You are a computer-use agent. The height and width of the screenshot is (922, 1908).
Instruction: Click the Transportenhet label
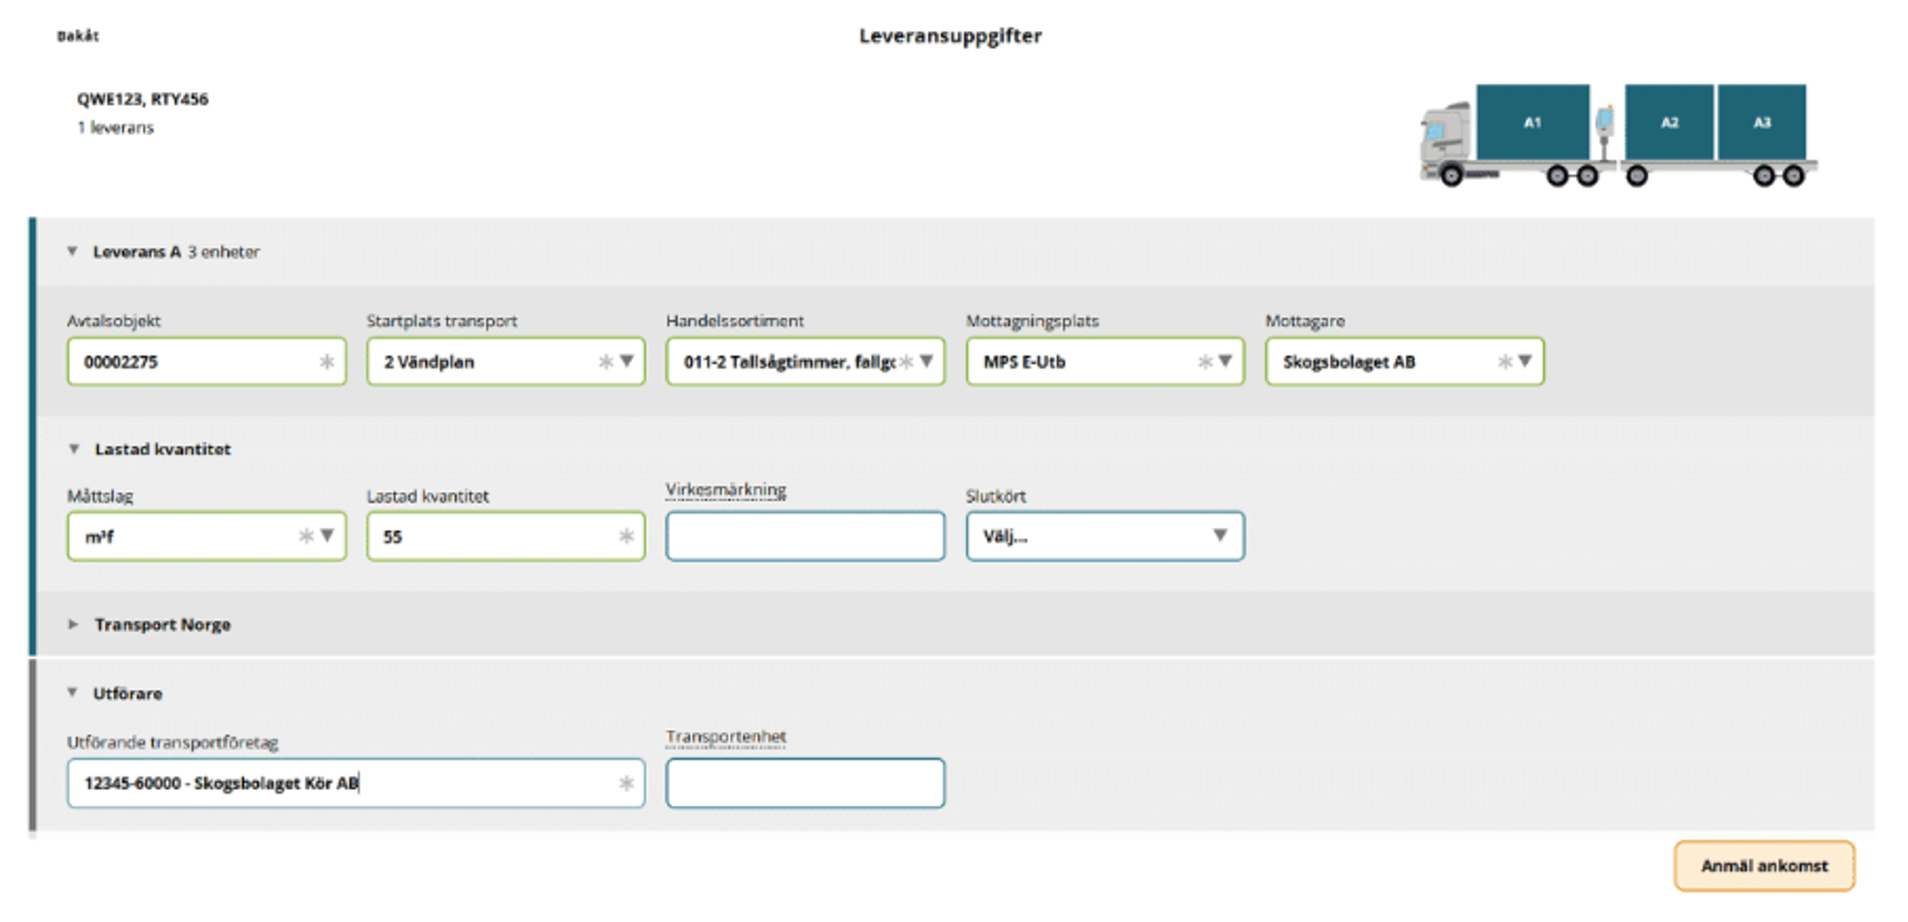tap(726, 737)
